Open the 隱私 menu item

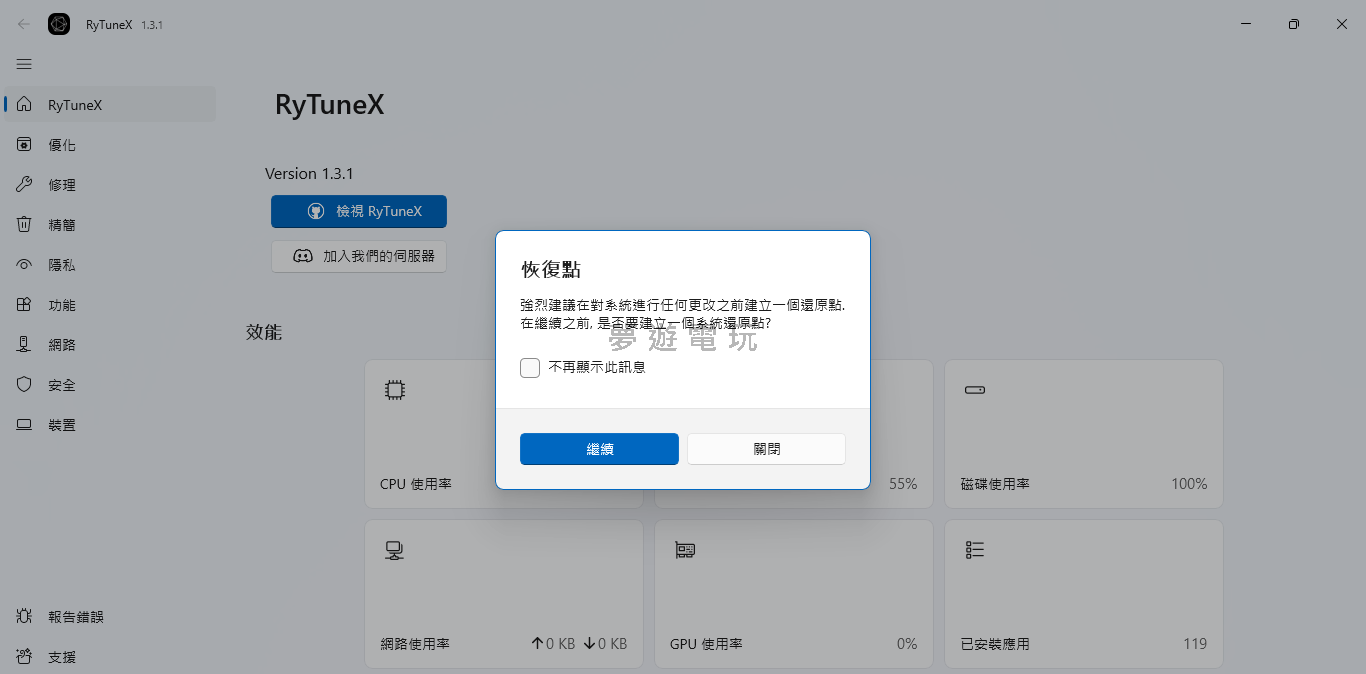click(x=110, y=265)
